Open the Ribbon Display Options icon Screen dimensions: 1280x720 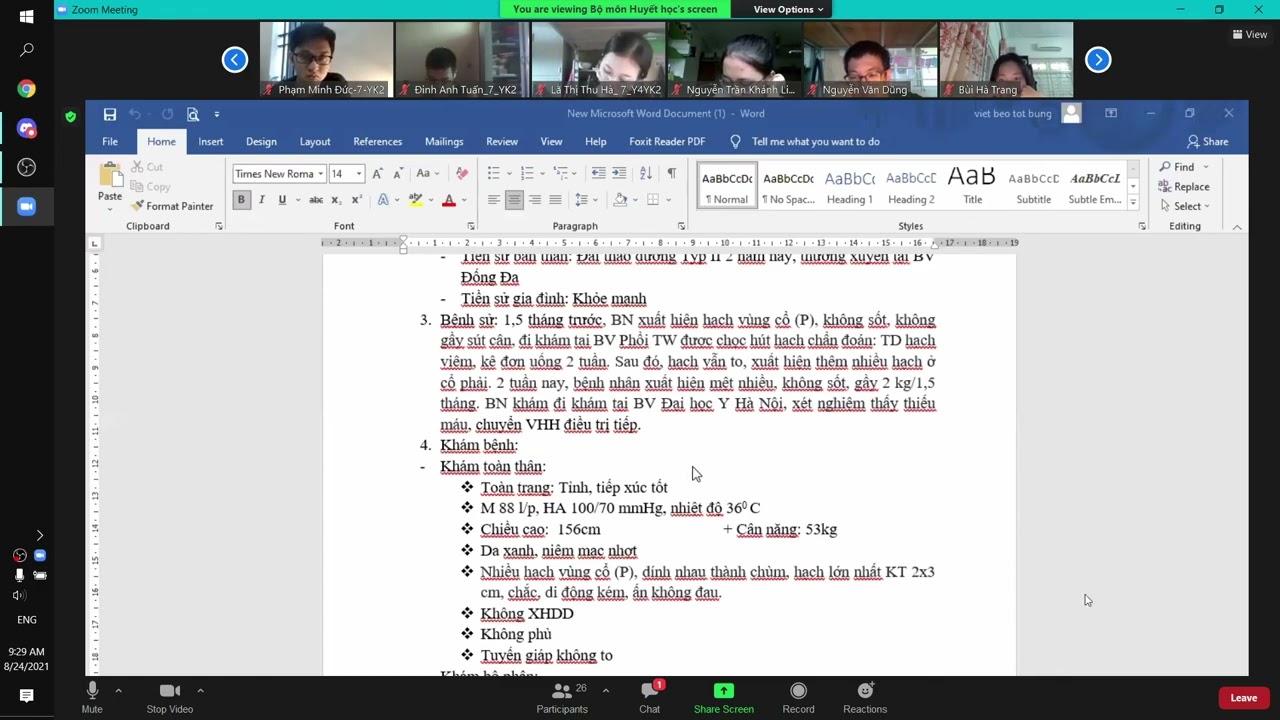(1110, 114)
